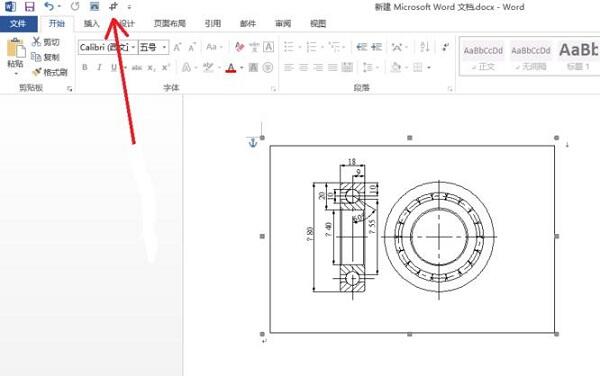Open the 文件 tab
The height and width of the screenshot is (376, 600).
(x=18, y=24)
